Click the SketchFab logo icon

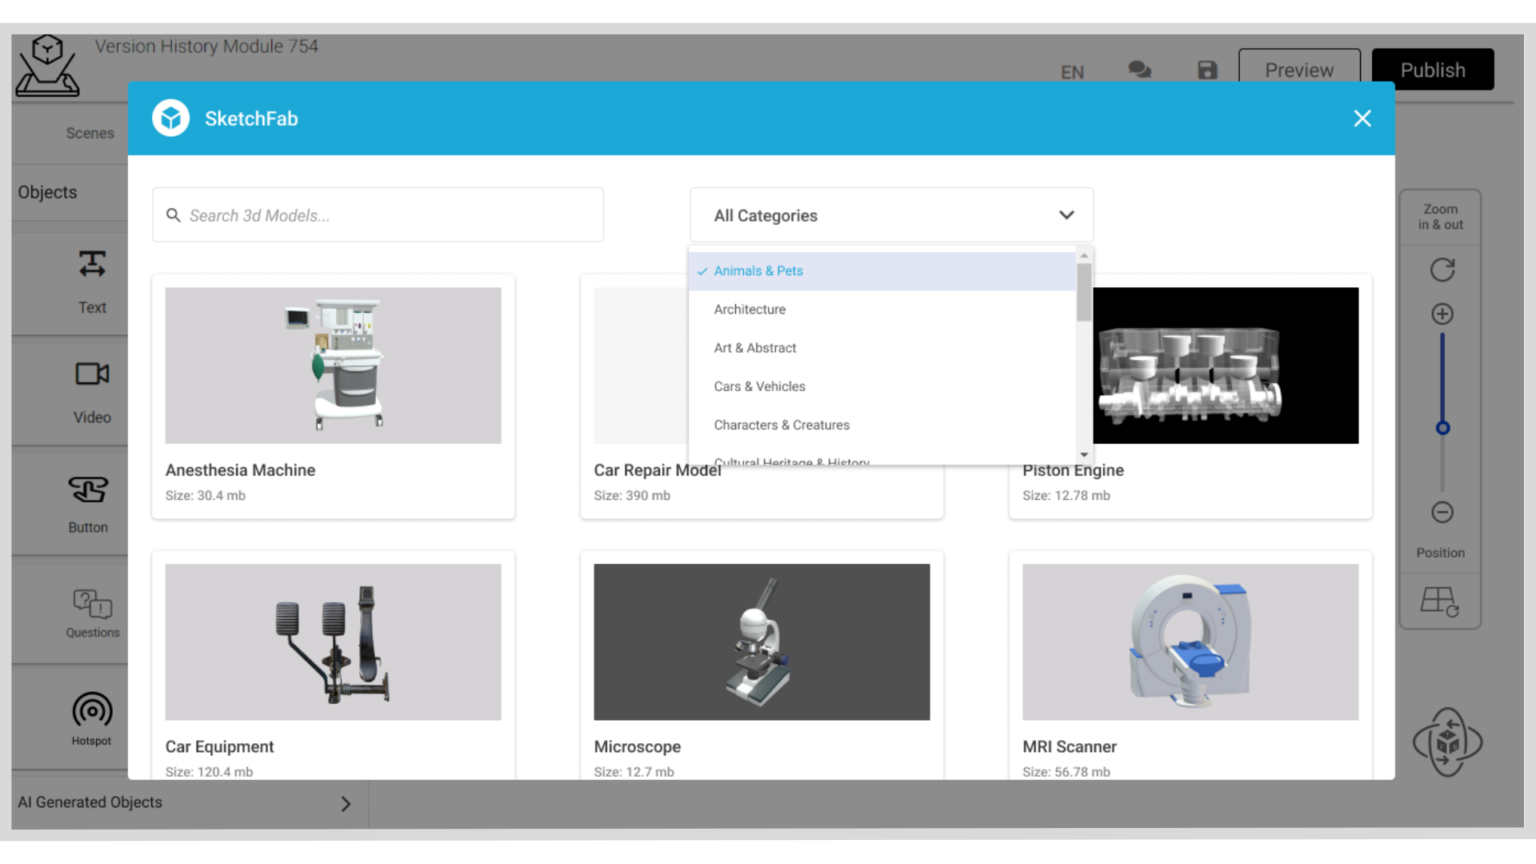[171, 118]
